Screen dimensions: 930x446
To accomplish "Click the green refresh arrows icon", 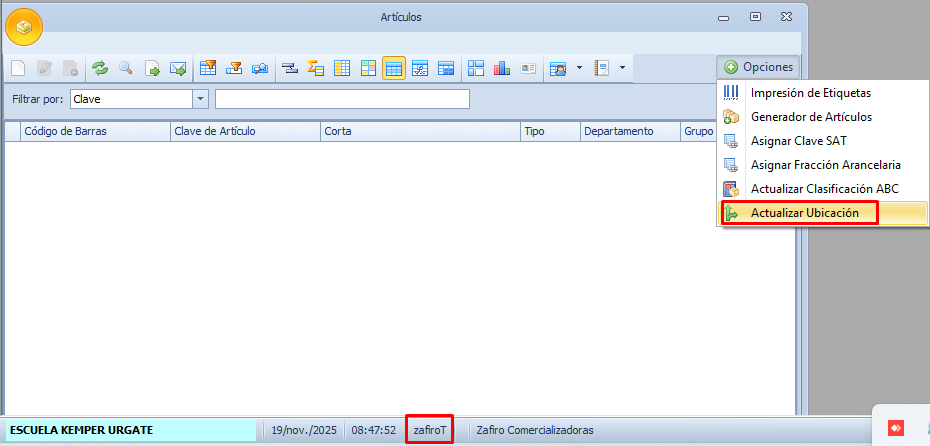I will pos(100,68).
